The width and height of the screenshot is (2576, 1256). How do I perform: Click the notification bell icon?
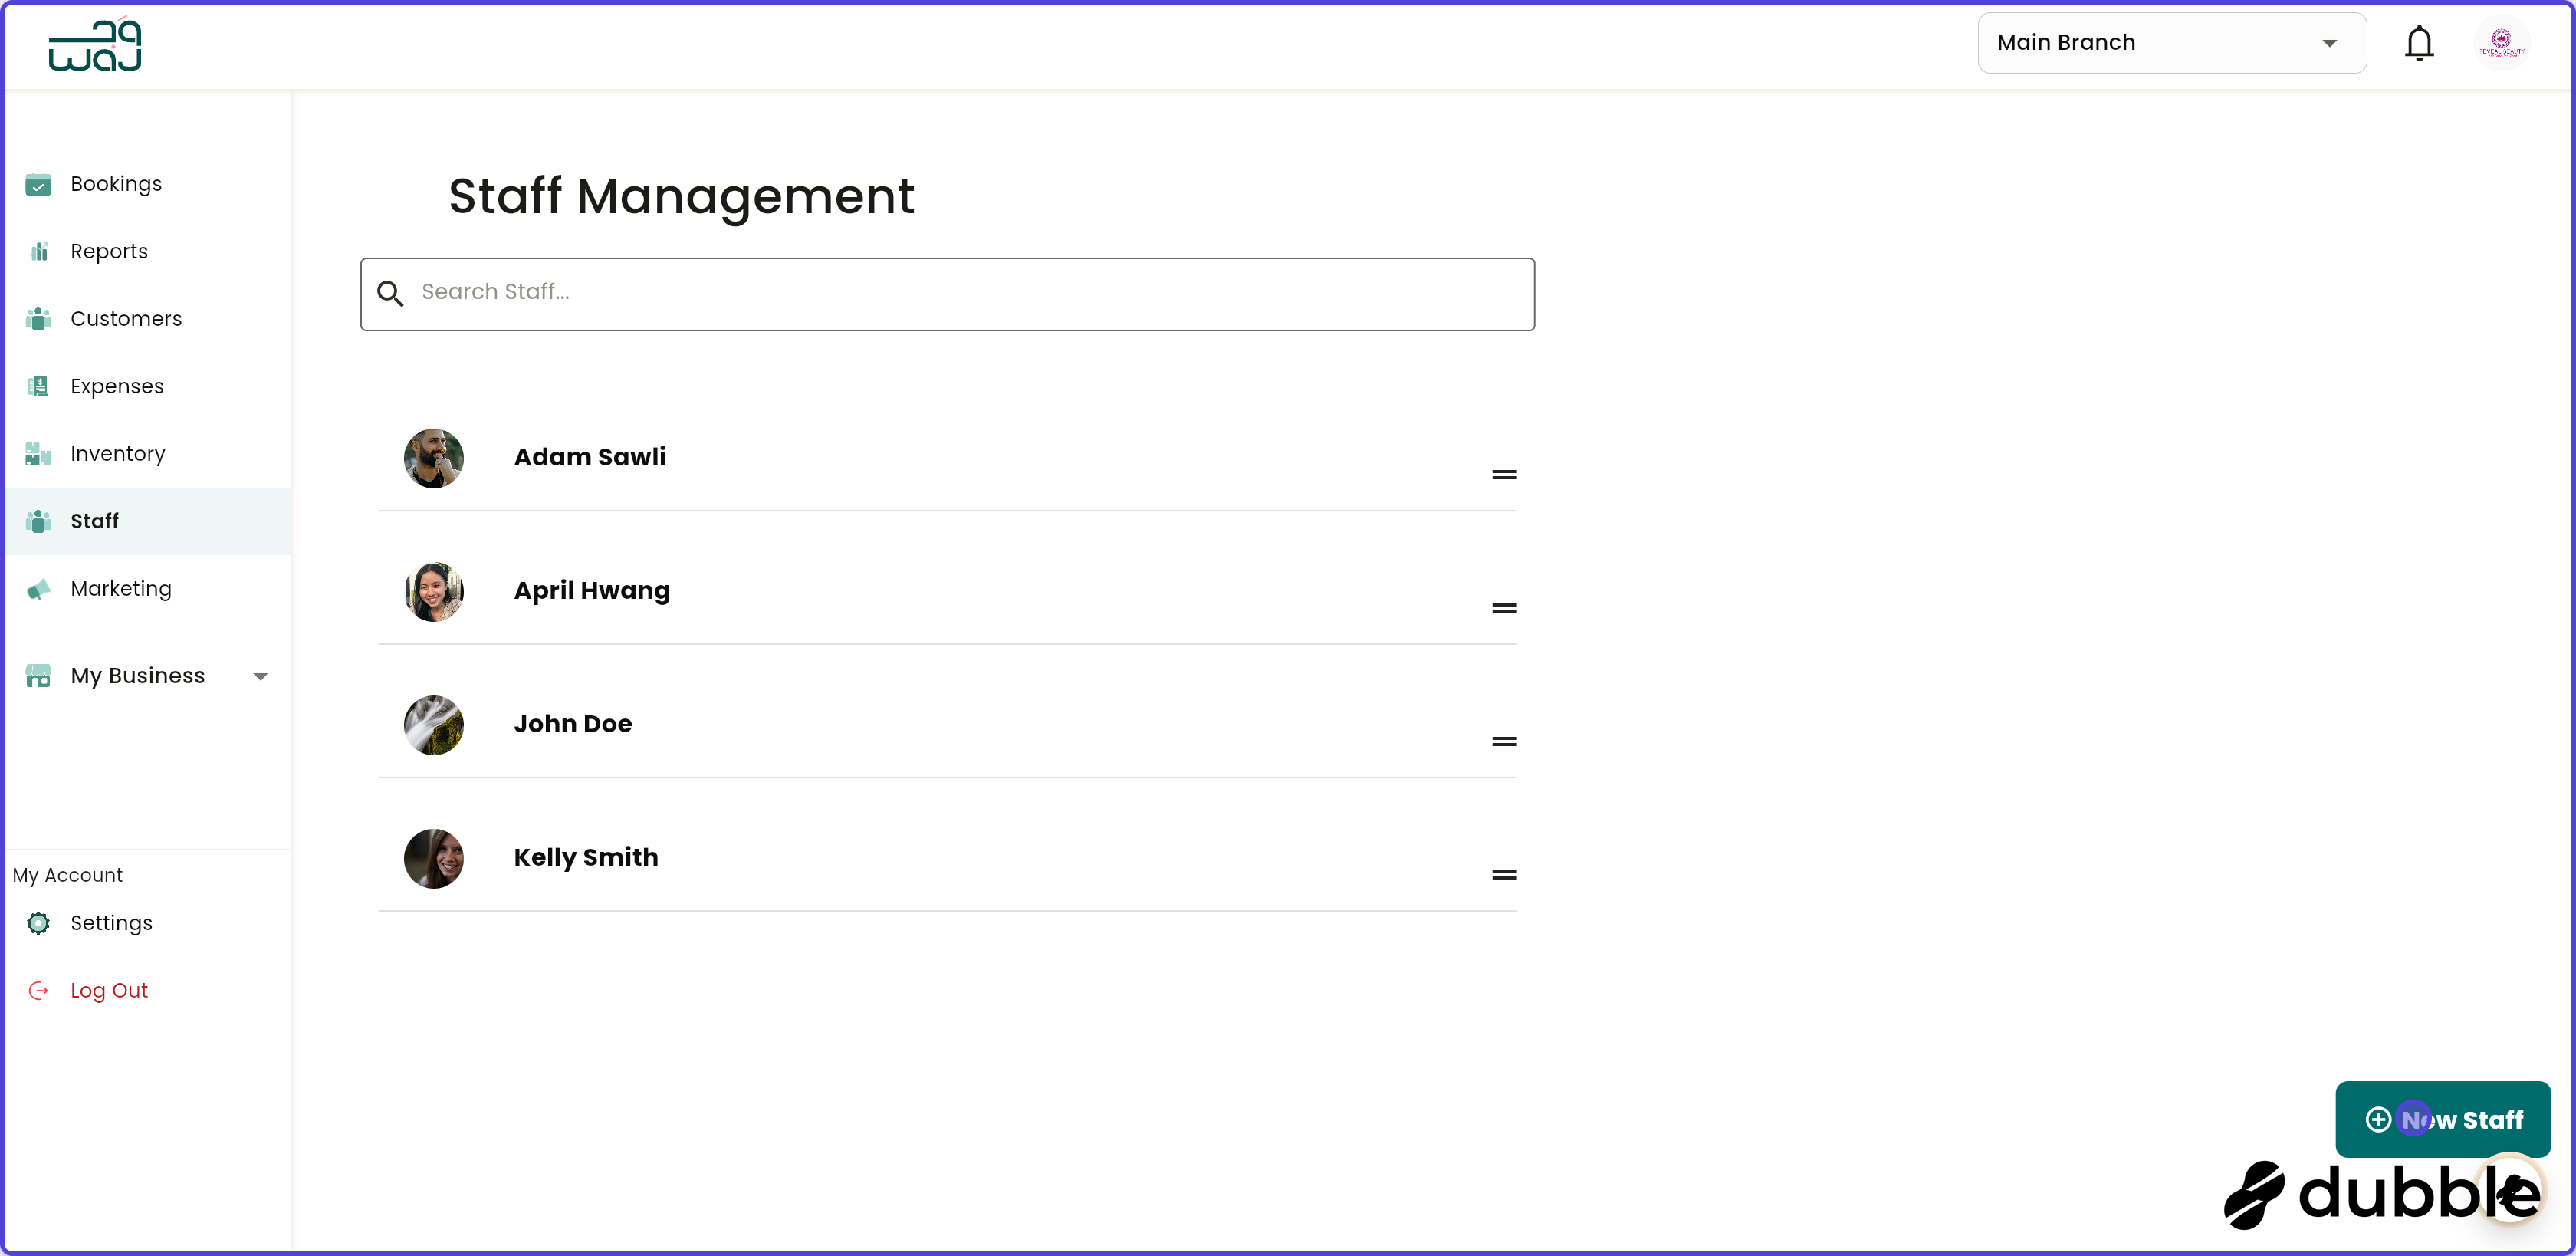(2418, 44)
